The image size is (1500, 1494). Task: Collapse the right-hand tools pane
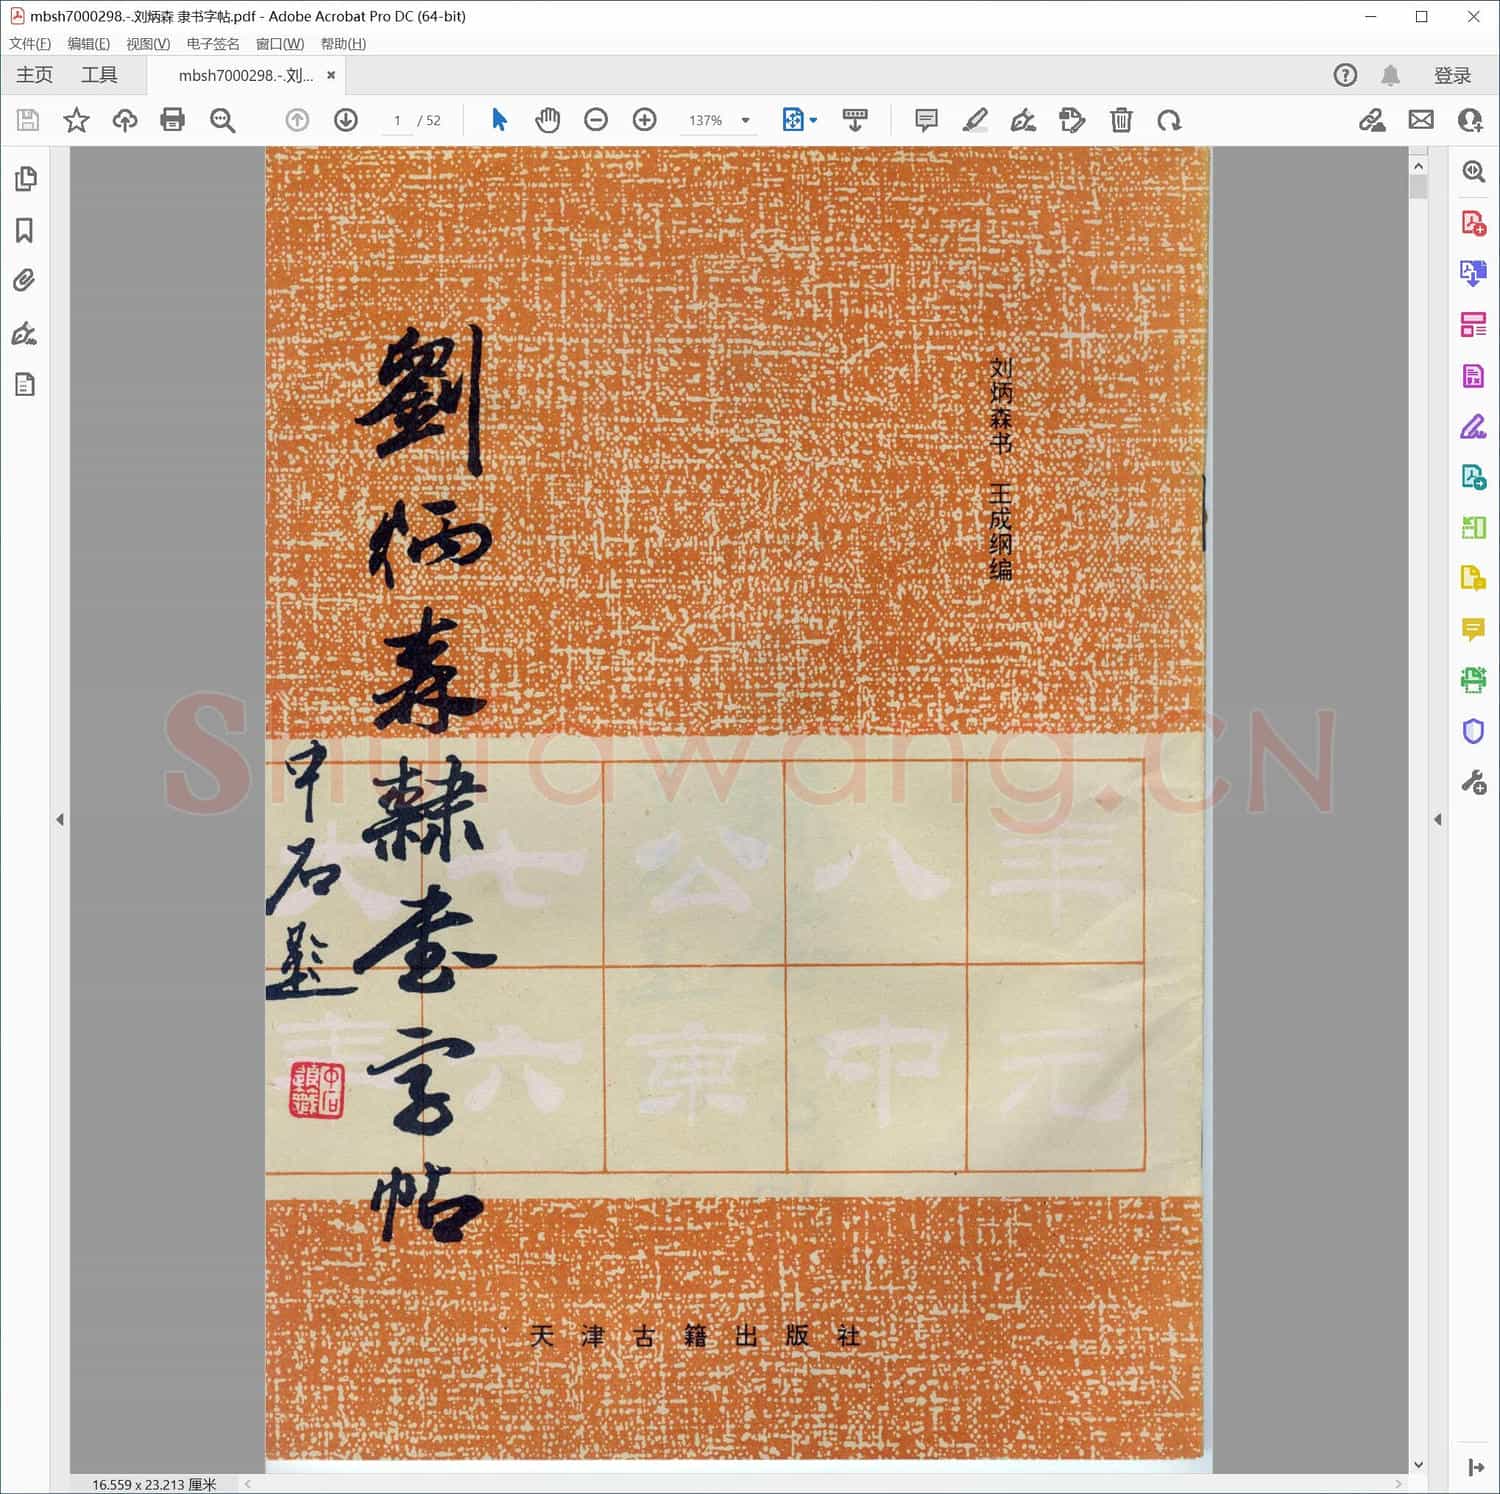click(1437, 816)
